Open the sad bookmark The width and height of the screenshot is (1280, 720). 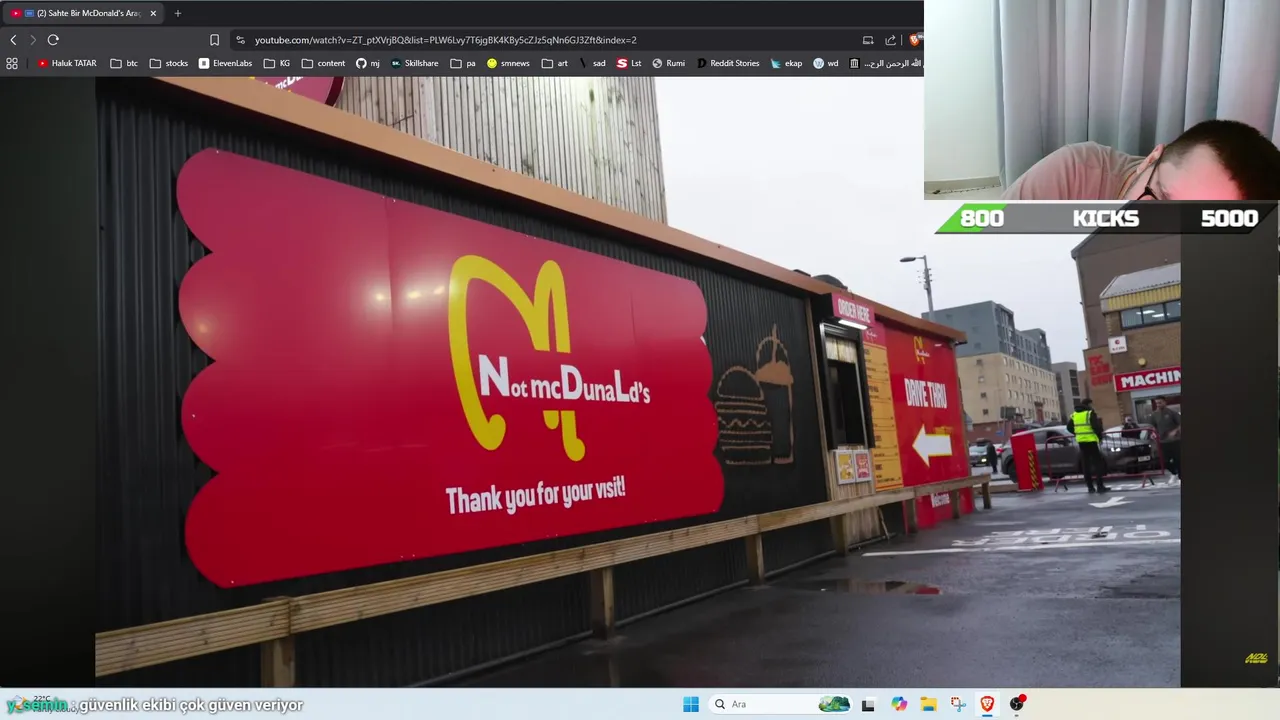point(592,63)
